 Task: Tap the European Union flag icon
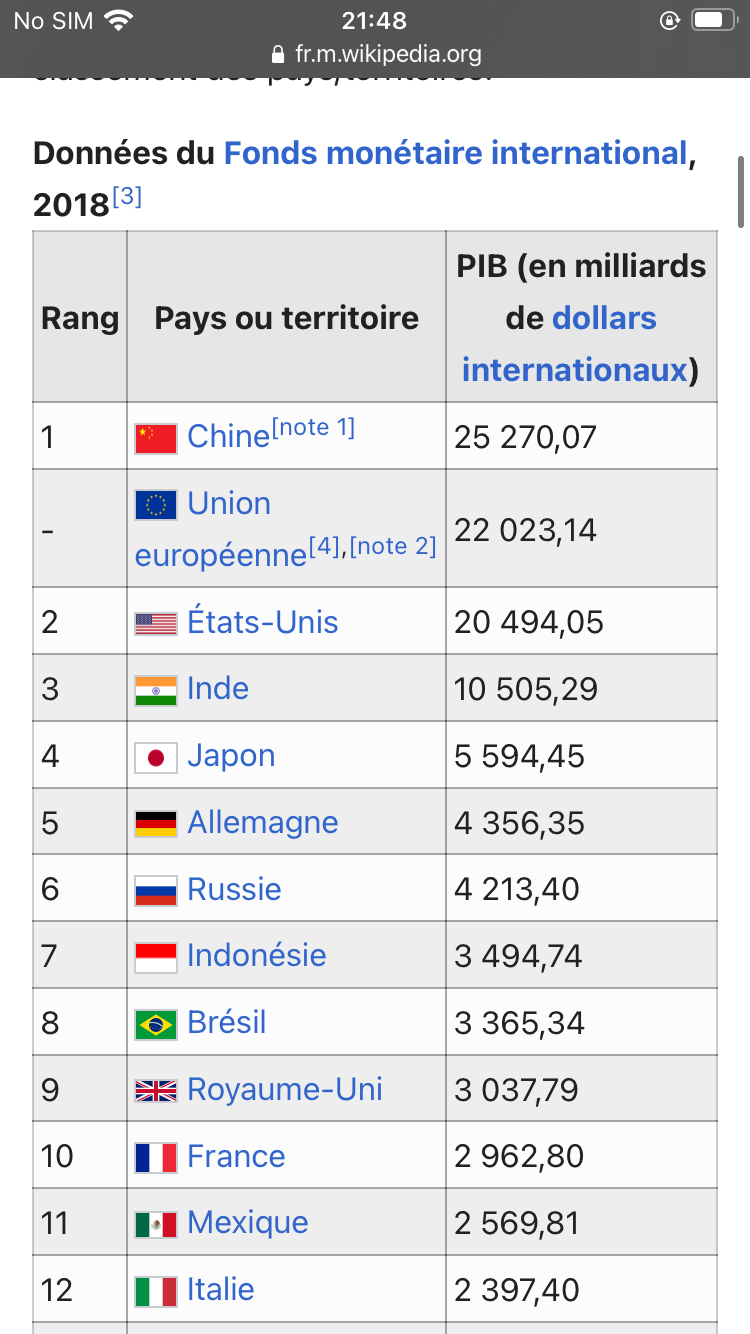156,505
